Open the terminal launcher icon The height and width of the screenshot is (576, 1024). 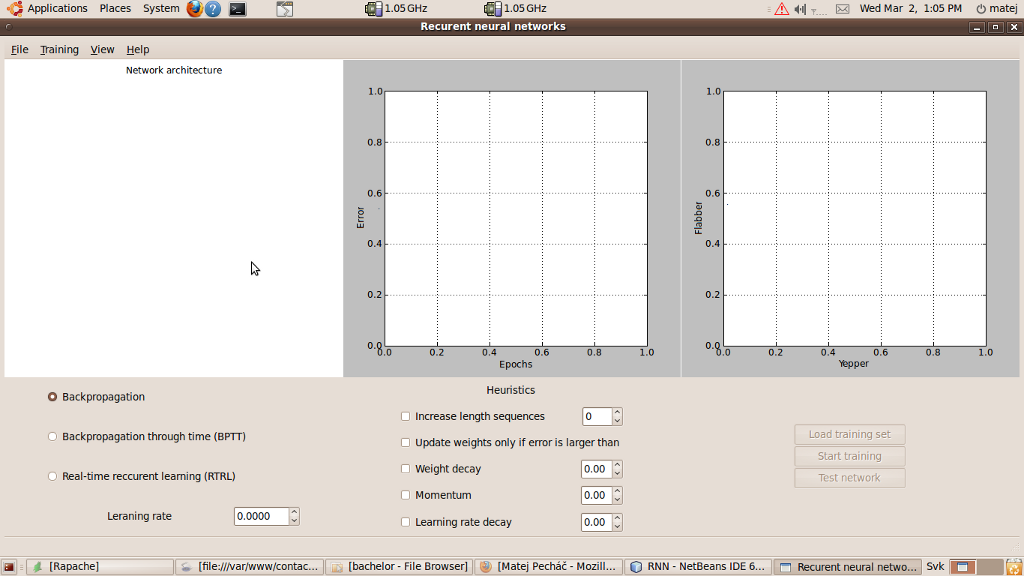click(x=237, y=9)
